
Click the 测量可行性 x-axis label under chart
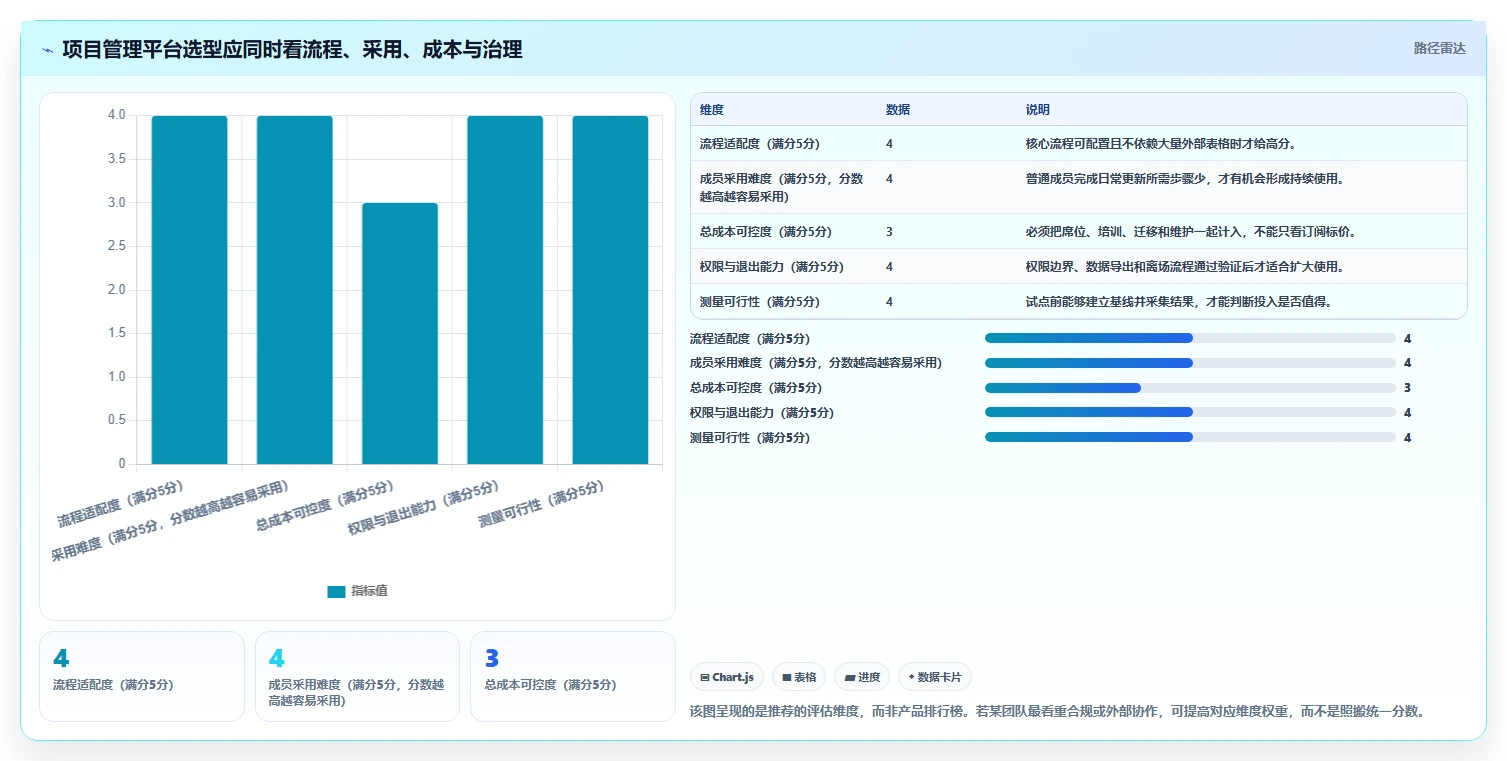(x=542, y=505)
